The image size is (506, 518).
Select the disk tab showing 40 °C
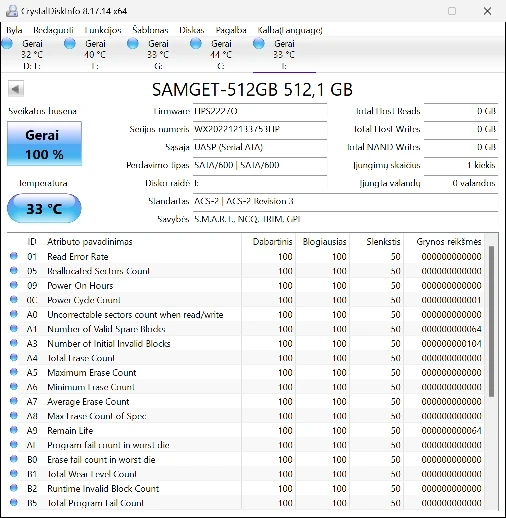[x=95, y=54]
